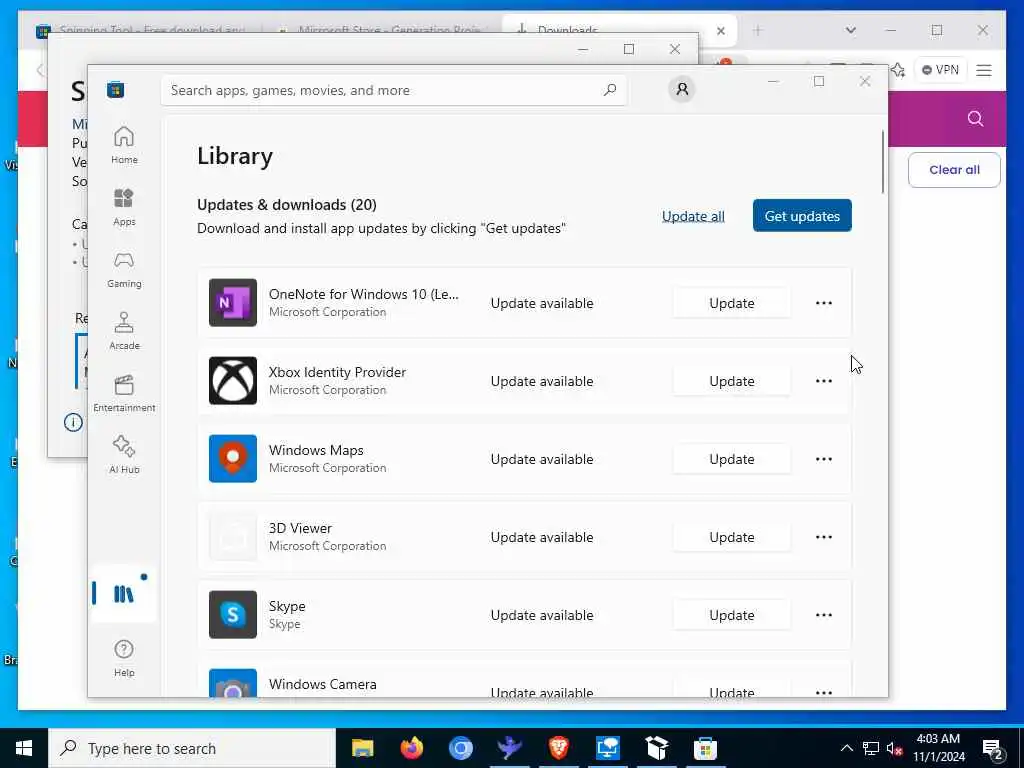The image size is (1024, 768).
Task: Select the Windows Camera app name
Action: [323, 684]
